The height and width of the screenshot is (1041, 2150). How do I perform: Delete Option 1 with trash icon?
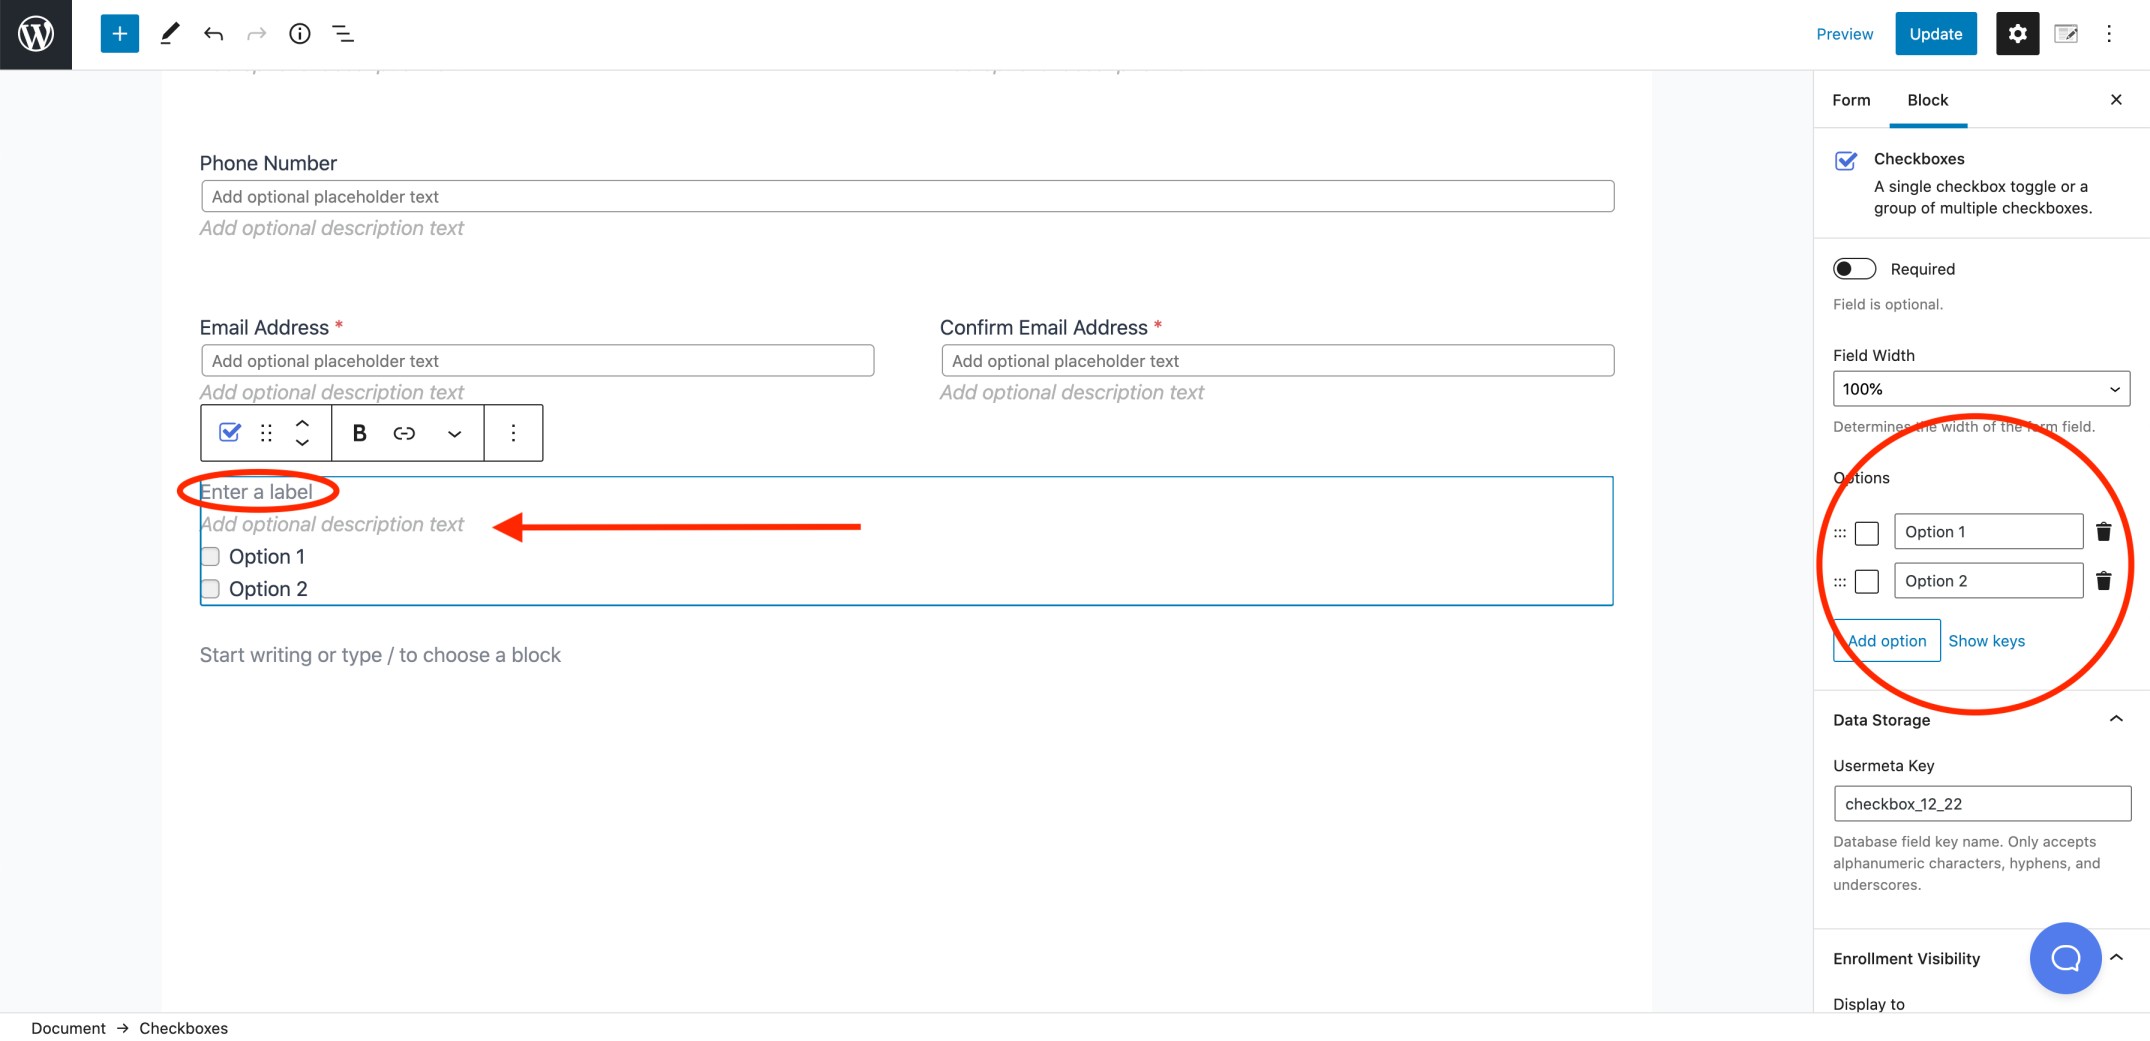[x=2103, y=531]
